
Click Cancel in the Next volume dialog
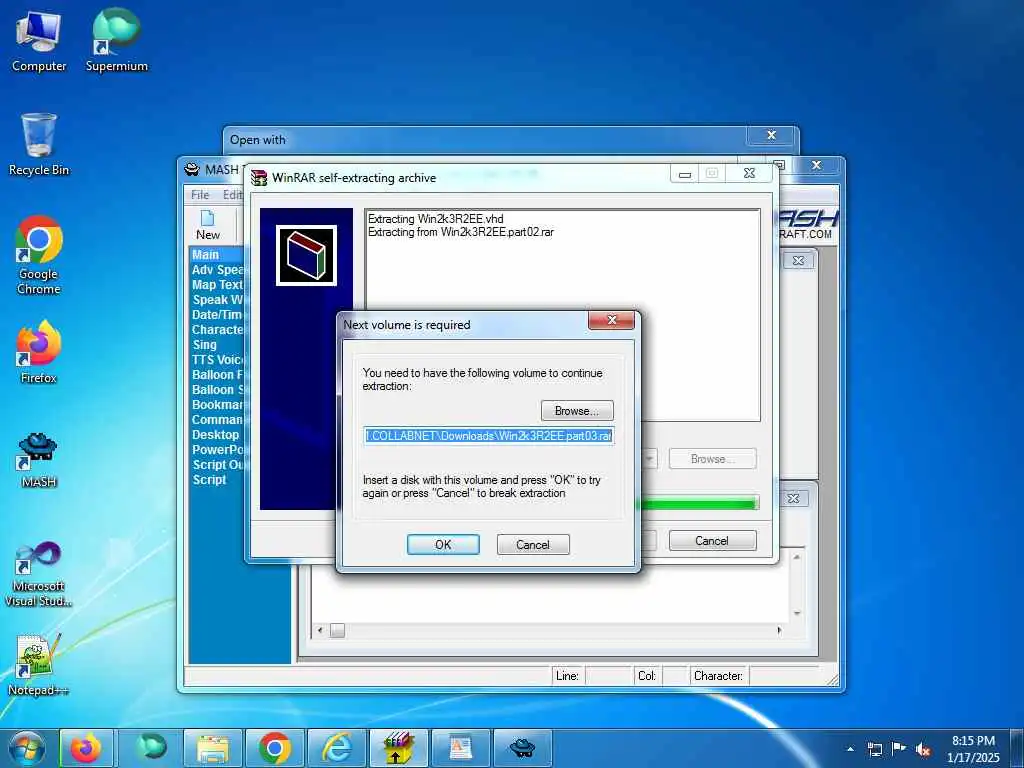533,545
